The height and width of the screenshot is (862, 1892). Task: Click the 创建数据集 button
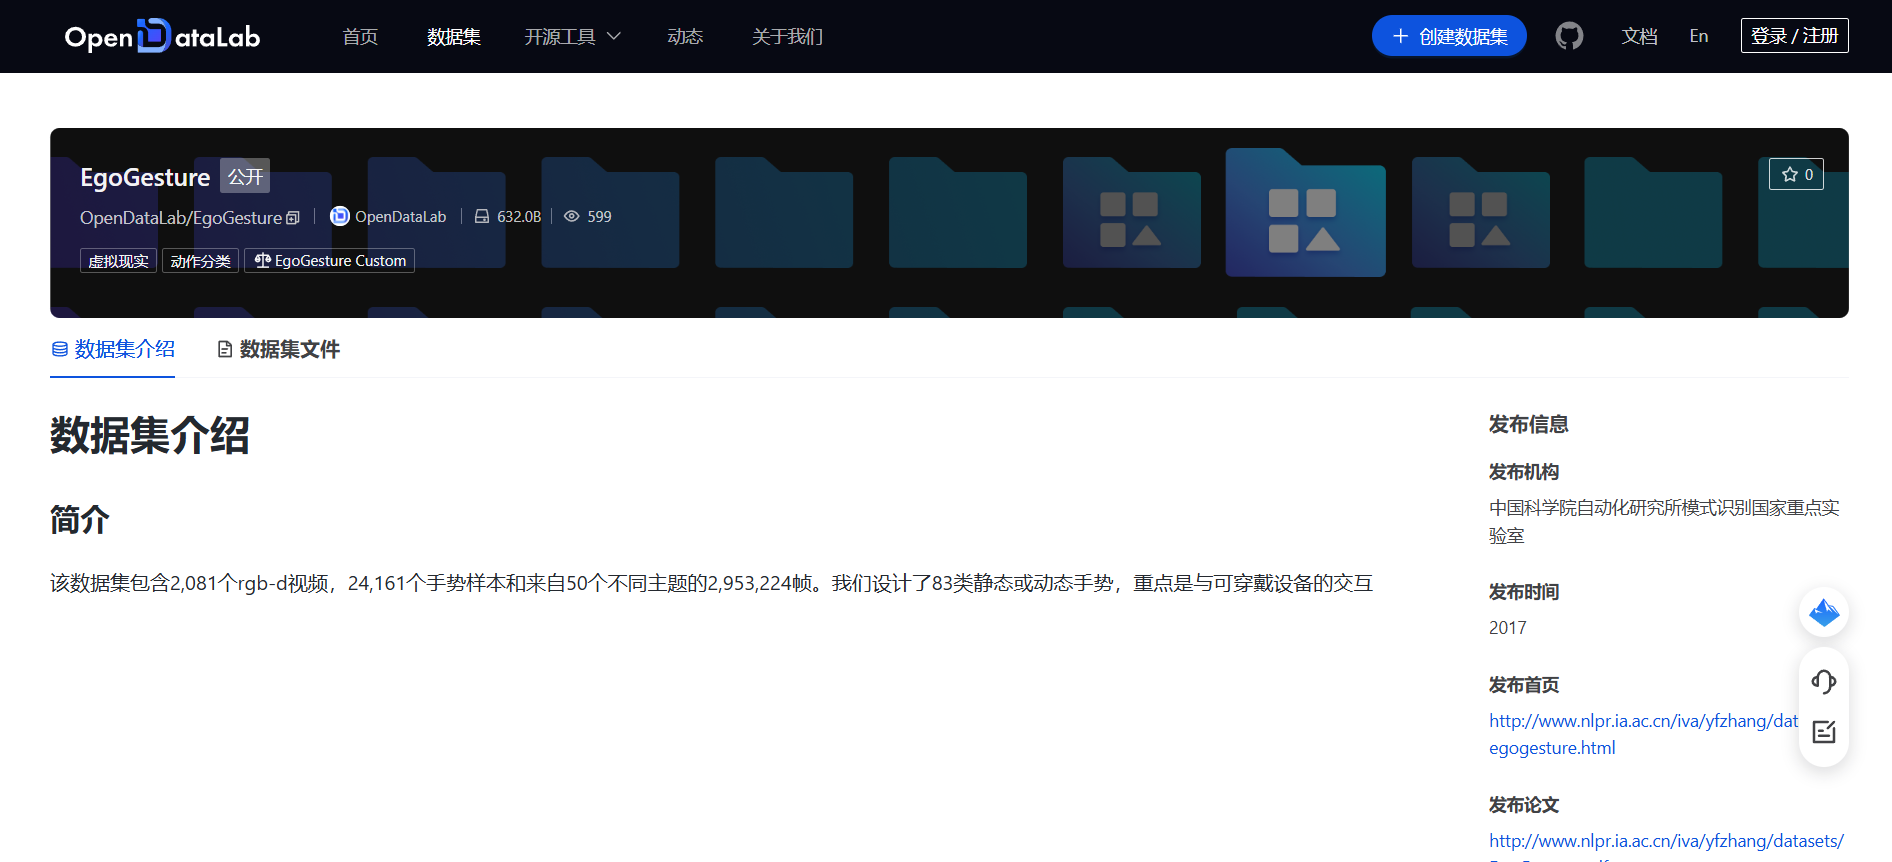pyautogui.click(x=1449, y=36)
